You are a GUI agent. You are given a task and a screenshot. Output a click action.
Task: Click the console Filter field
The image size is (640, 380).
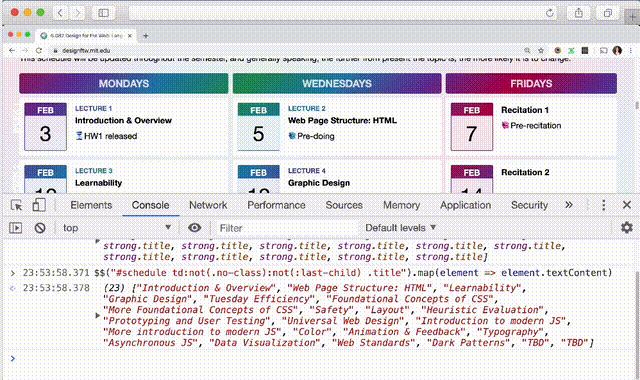coord(286,228)
